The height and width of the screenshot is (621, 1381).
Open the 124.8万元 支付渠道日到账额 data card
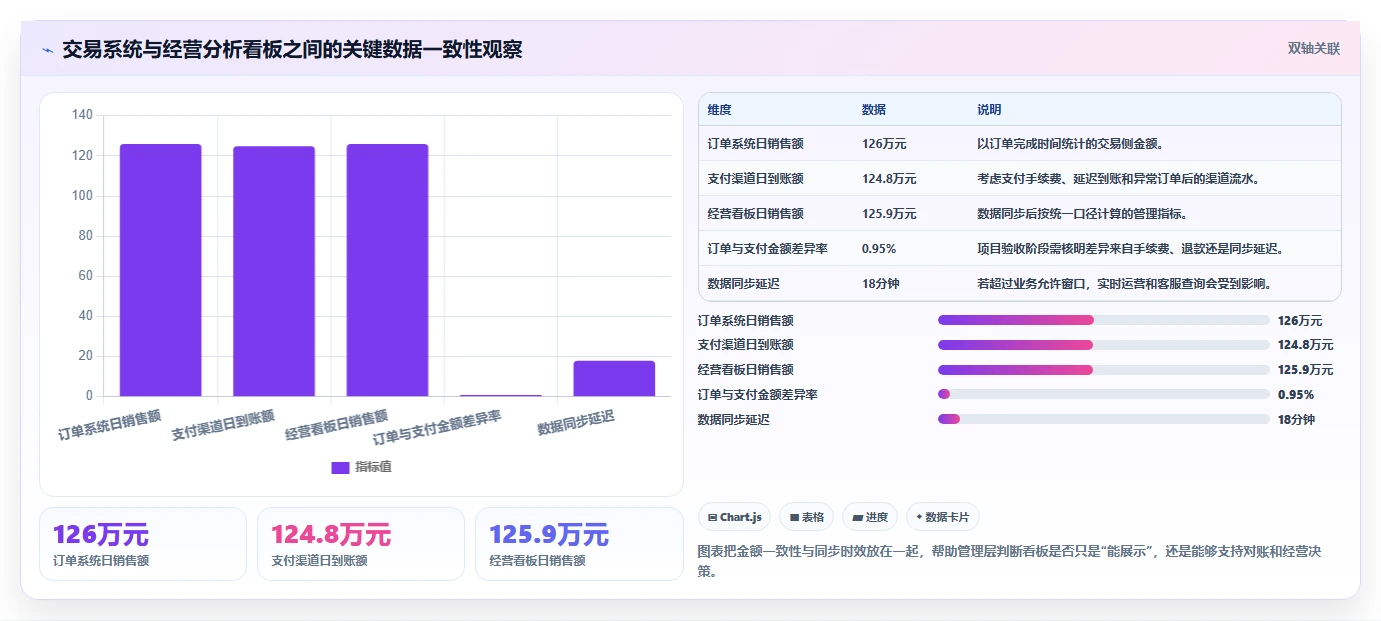pyautogui.click(x=361, y=544)
